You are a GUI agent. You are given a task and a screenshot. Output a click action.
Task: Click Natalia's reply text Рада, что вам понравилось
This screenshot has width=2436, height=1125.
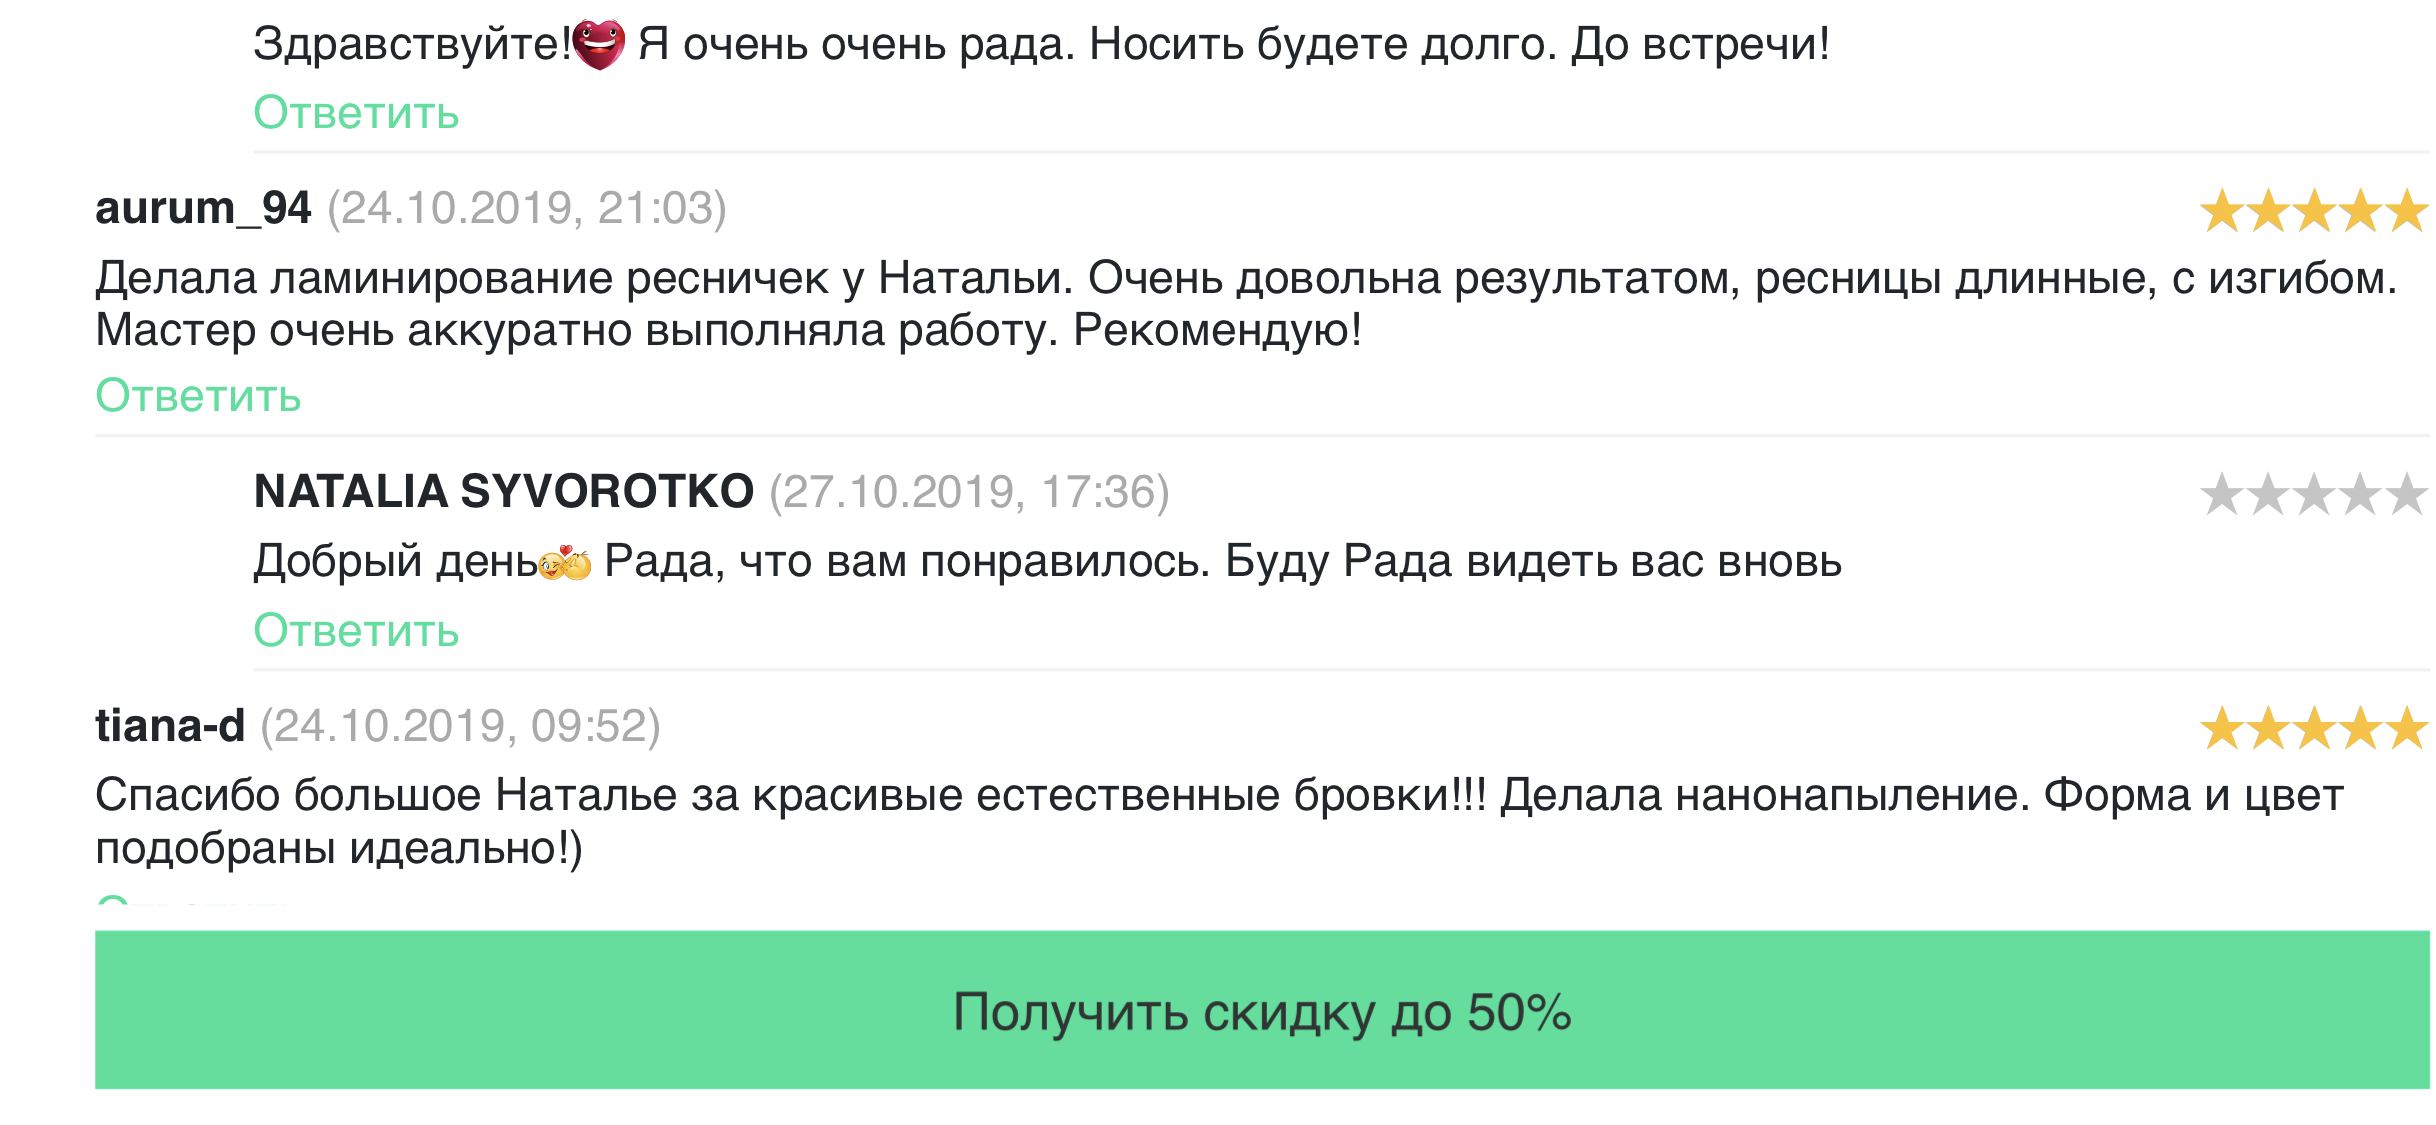click(1222, 562)
